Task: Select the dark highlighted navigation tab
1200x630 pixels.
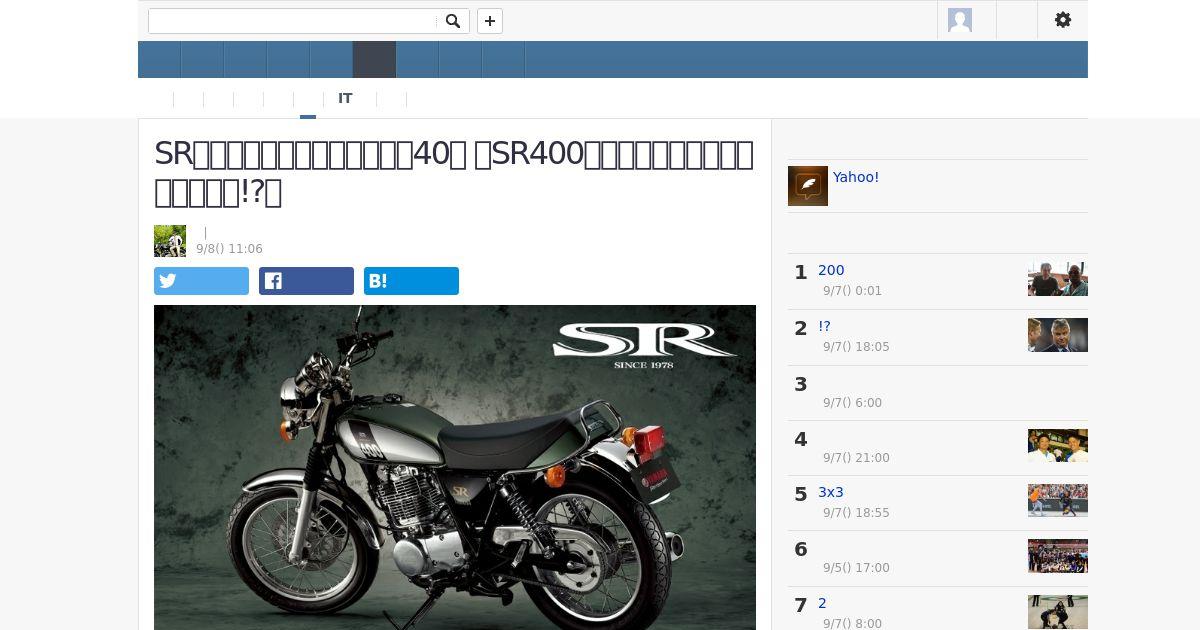Action: coord(374,59)
